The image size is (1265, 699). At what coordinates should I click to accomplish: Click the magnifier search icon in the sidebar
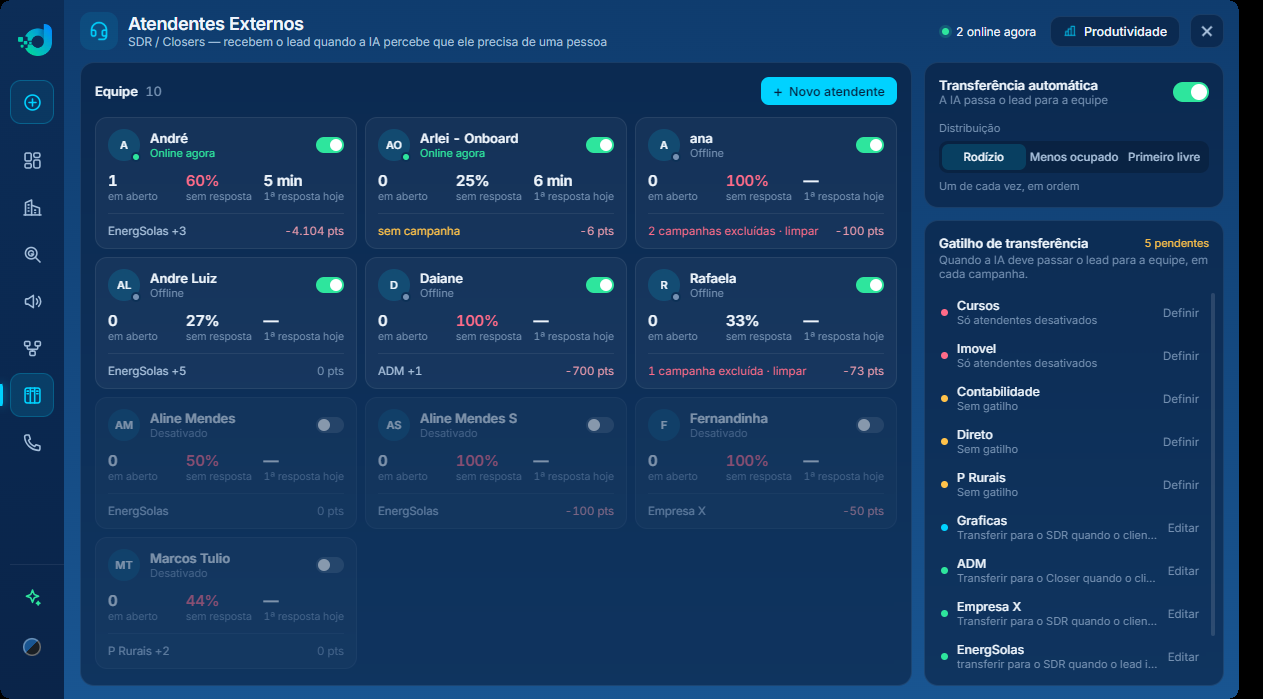pos(32,255)
